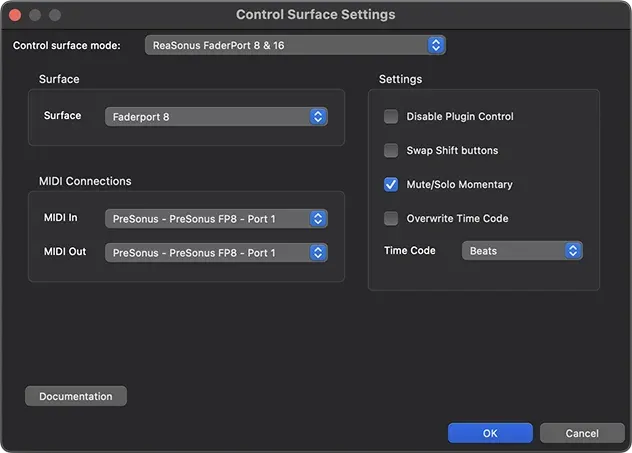Uncheck Mute/Solo Momentary option
632x453 pixels.
[x=391, y=184]
